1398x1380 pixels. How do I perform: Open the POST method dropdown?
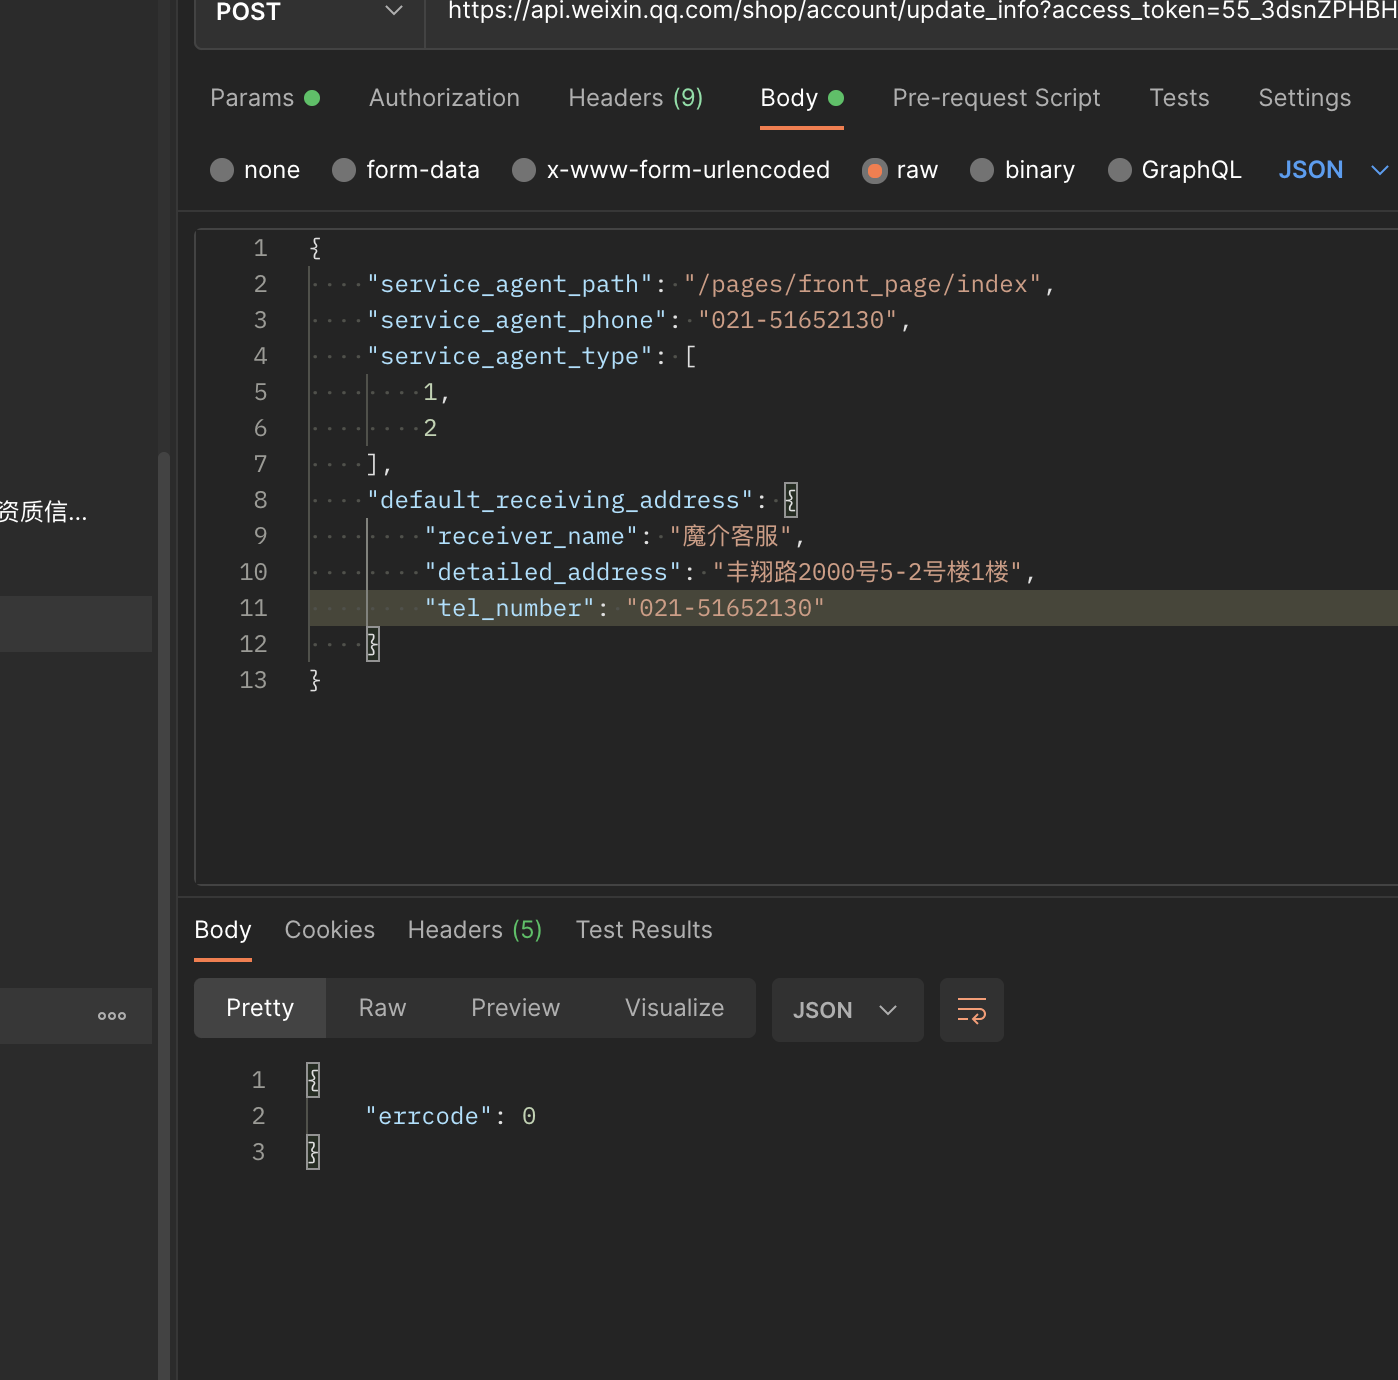tap(310, 13)
